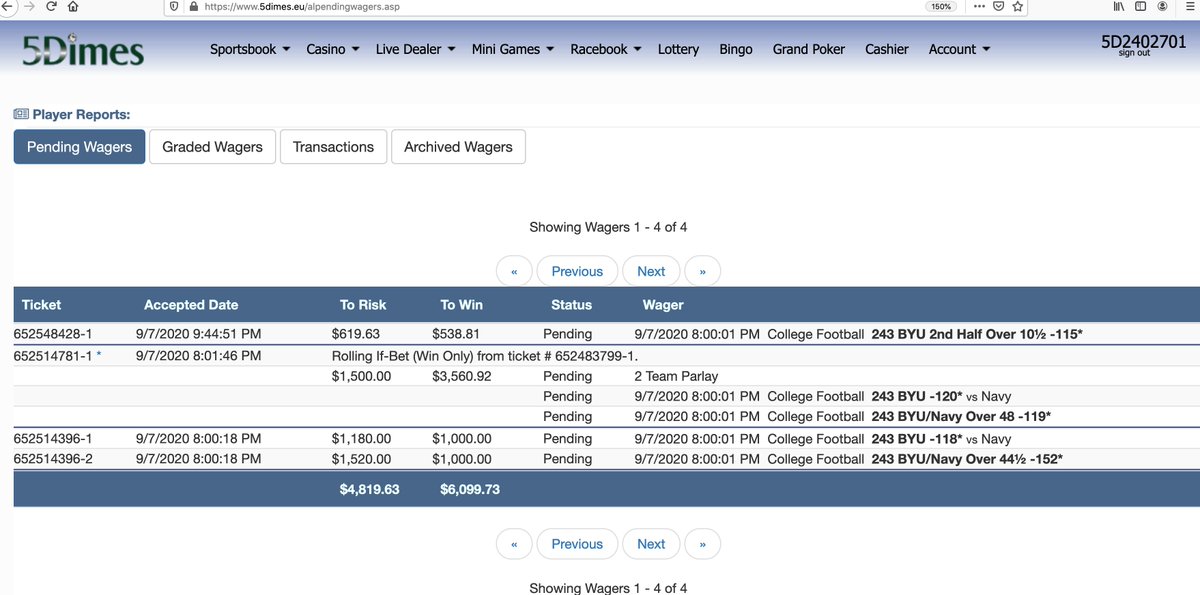The height and width of the screenshot is (595, 1200).
Task: Expand the Mini Games dropdown
Action: pos(513,49)
